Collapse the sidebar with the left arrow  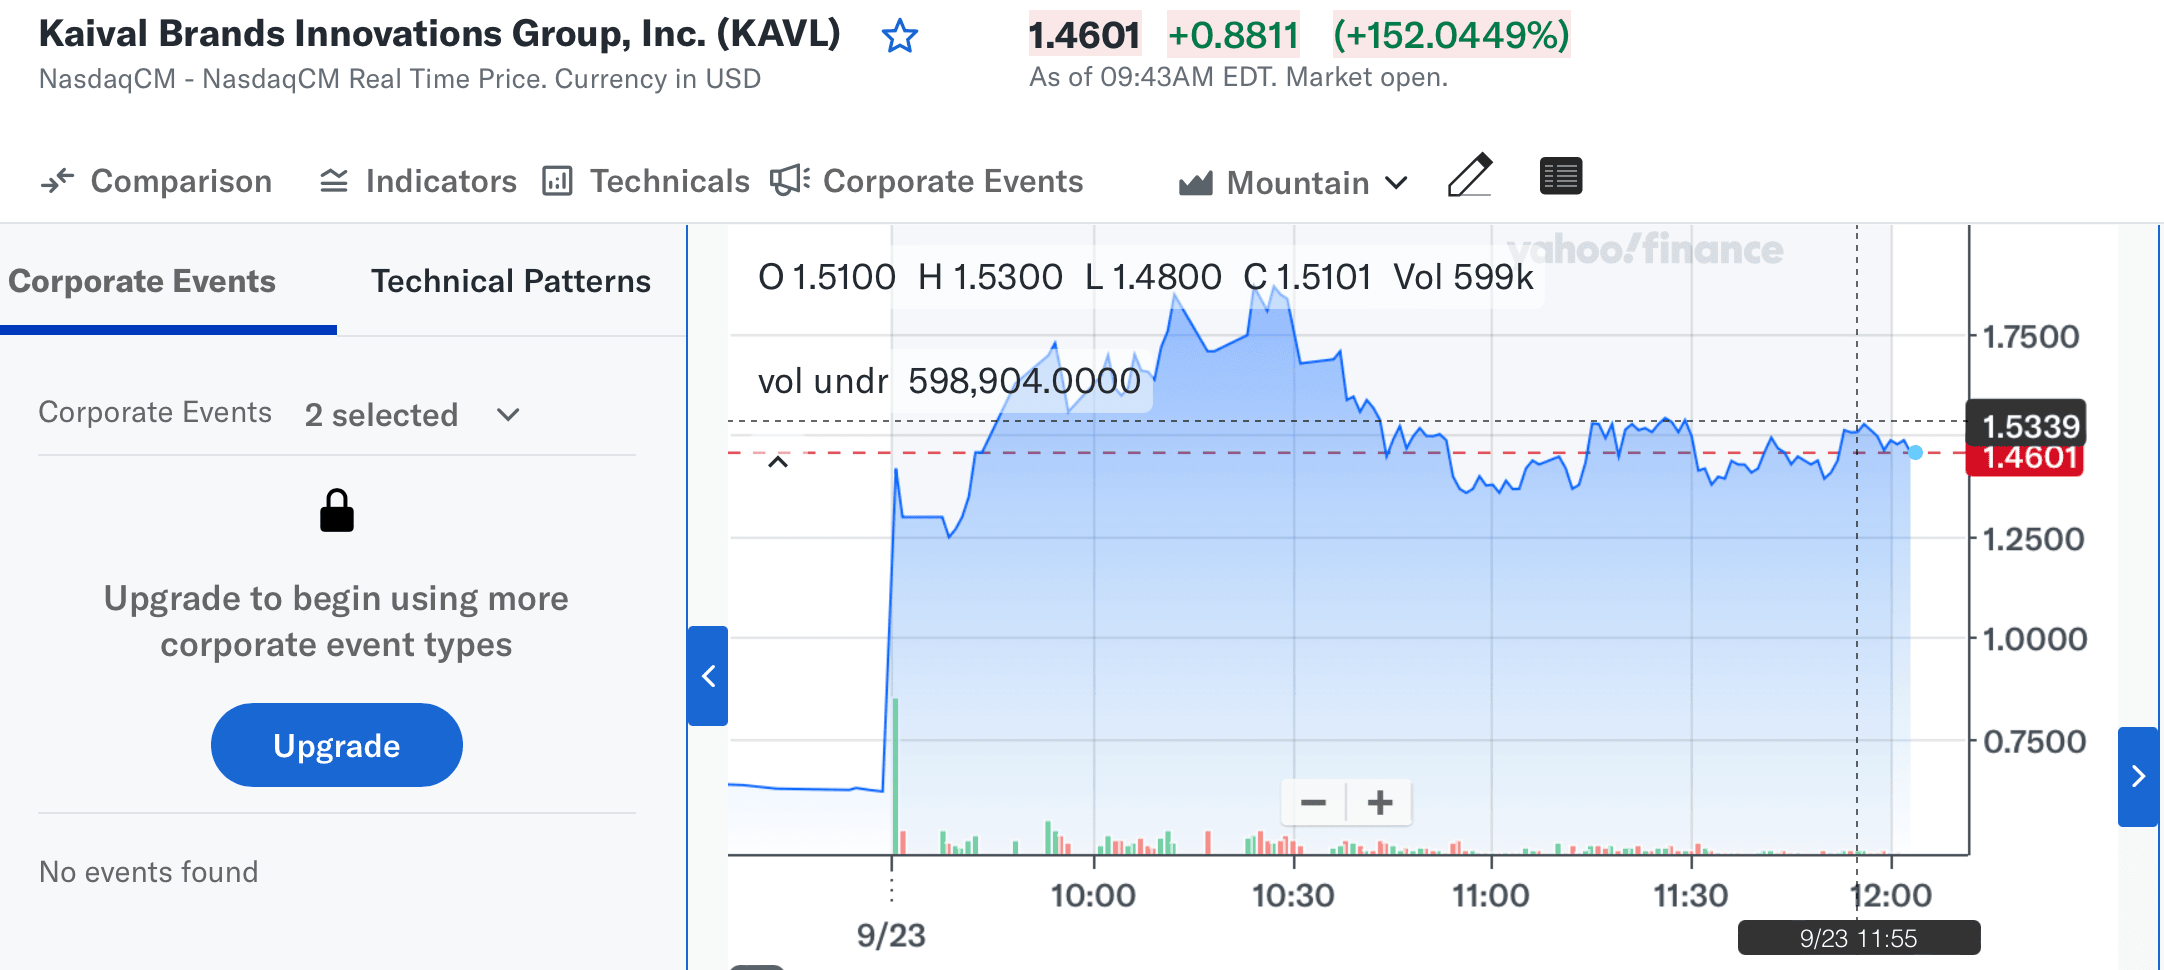[x=708, y=676]
